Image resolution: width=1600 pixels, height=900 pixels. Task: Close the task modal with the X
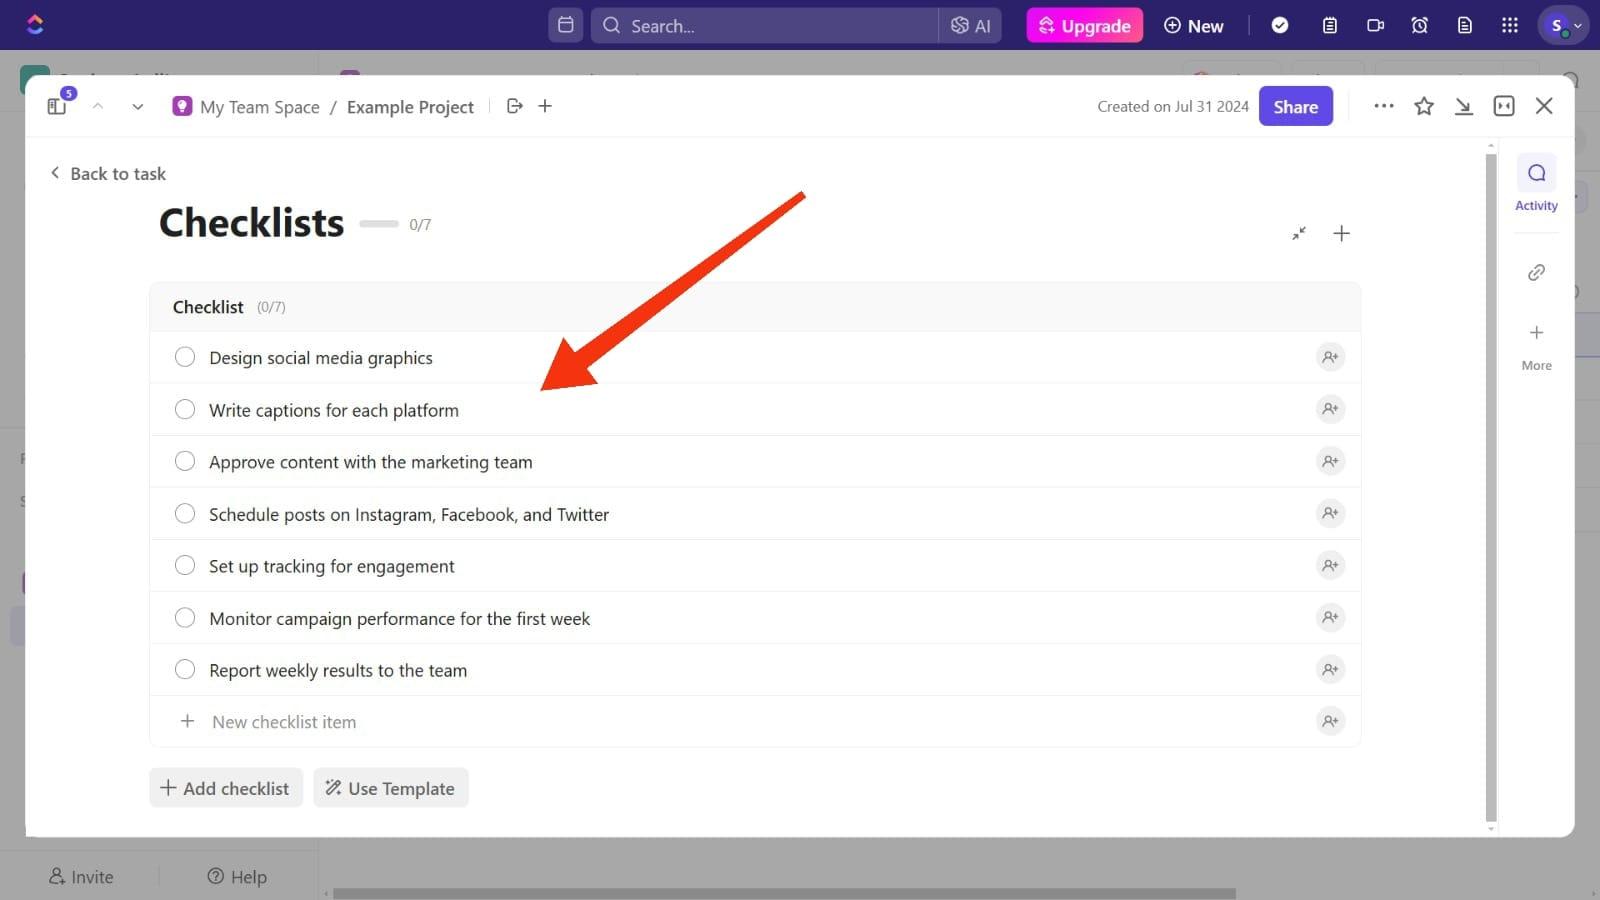pos(1544,106)
